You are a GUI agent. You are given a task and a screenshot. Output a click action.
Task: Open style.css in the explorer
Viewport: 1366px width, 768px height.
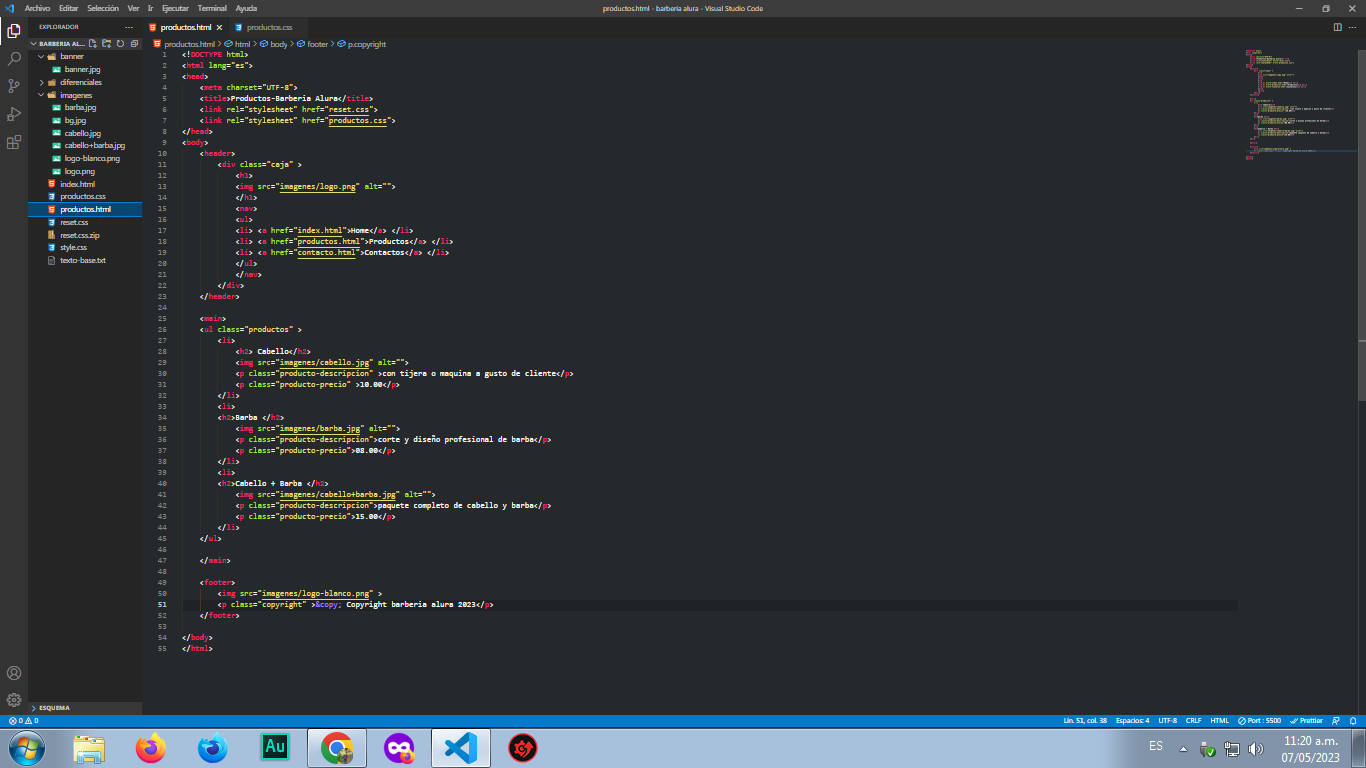pos(73,247)
